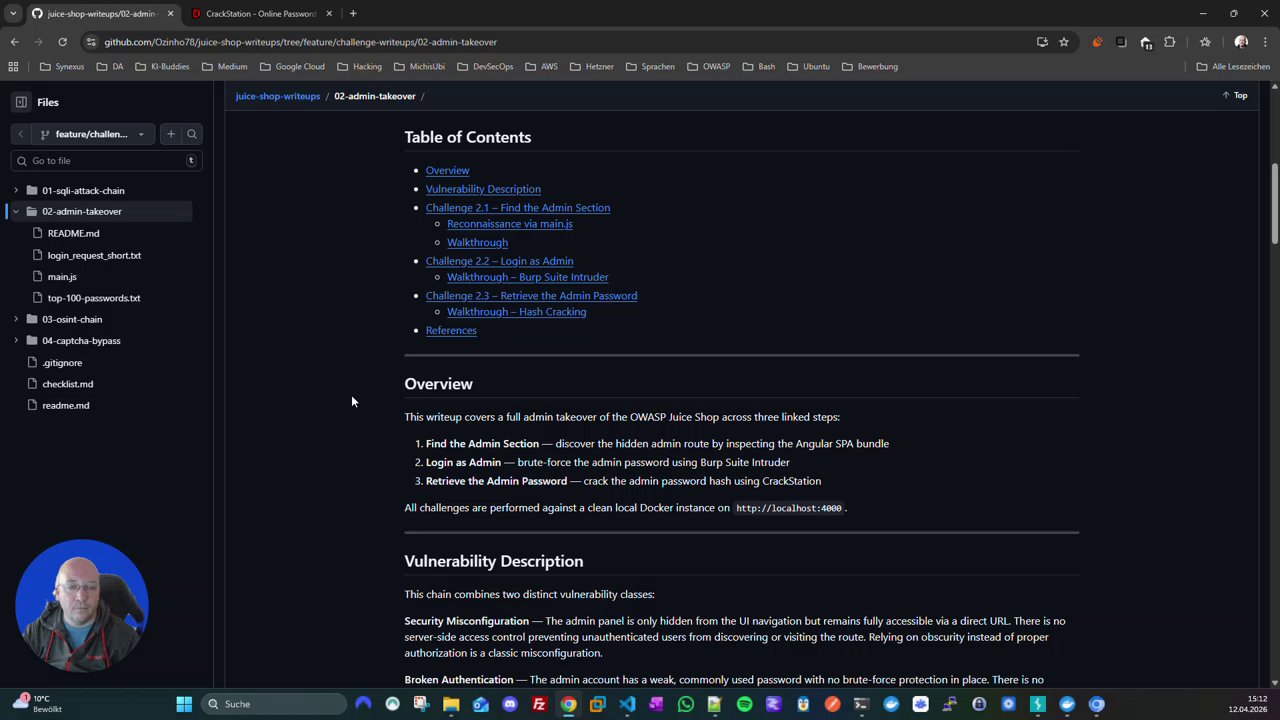This screenshot has width=1280, height=720.
Task: Open the browser extensions puzzle menu
Action: (1169, 42)
